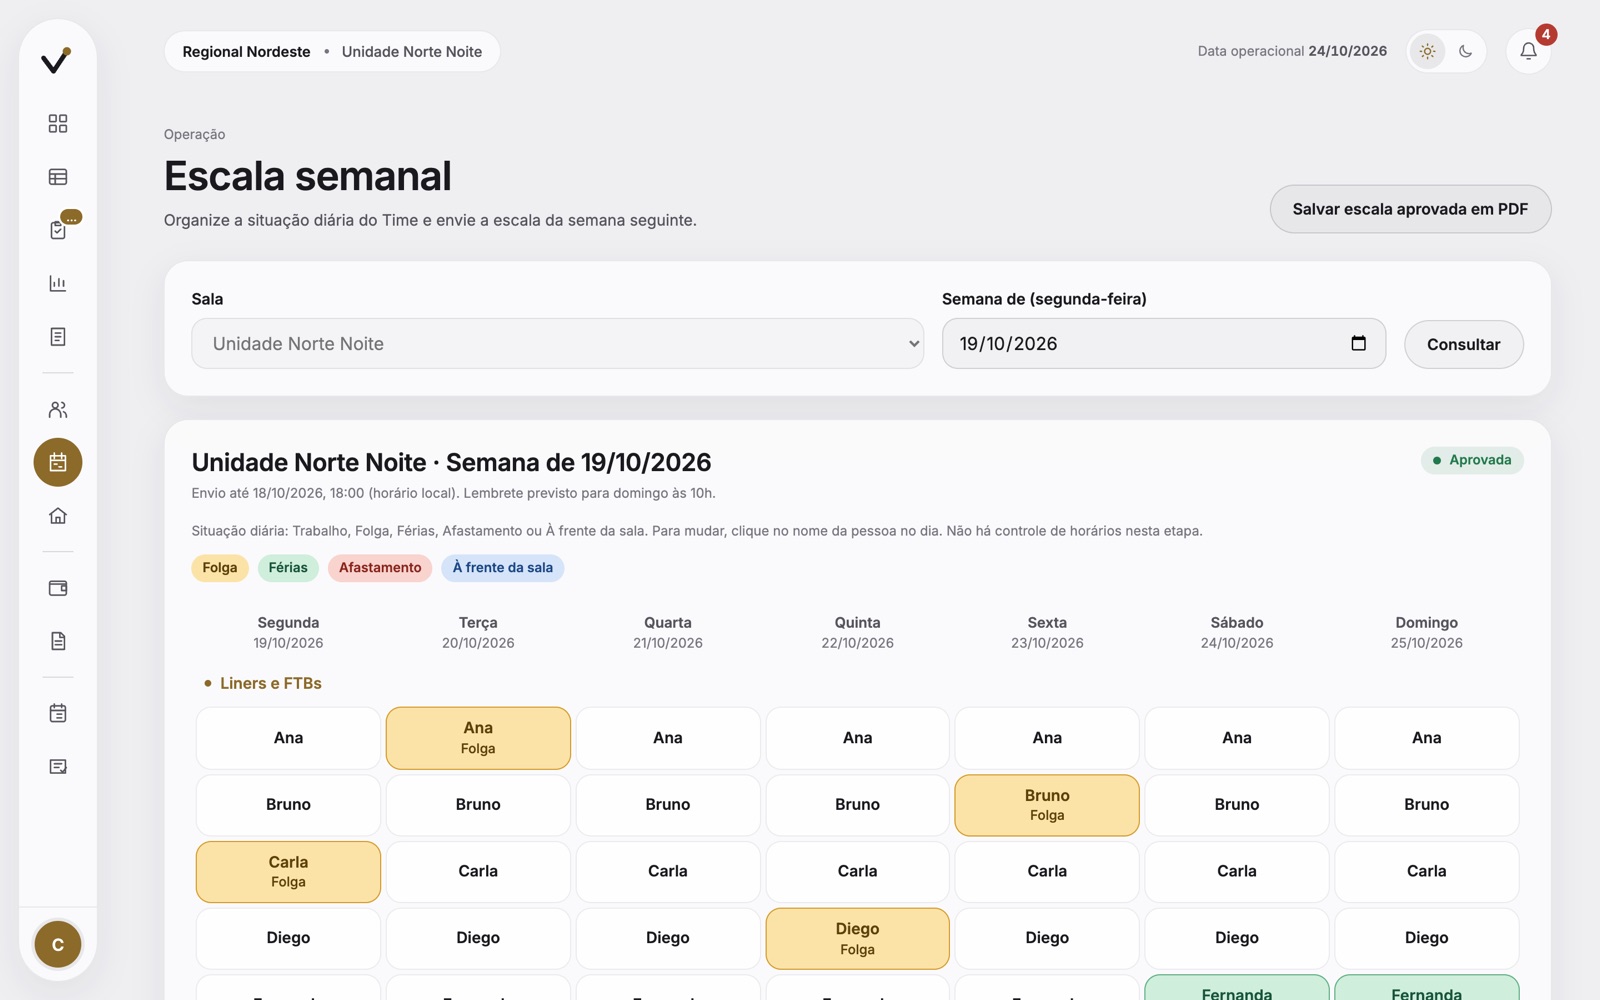
Task: Open the Sala dropdown Unidade Norte Noite
Action: pyautogui.click(x=557, y=344)
